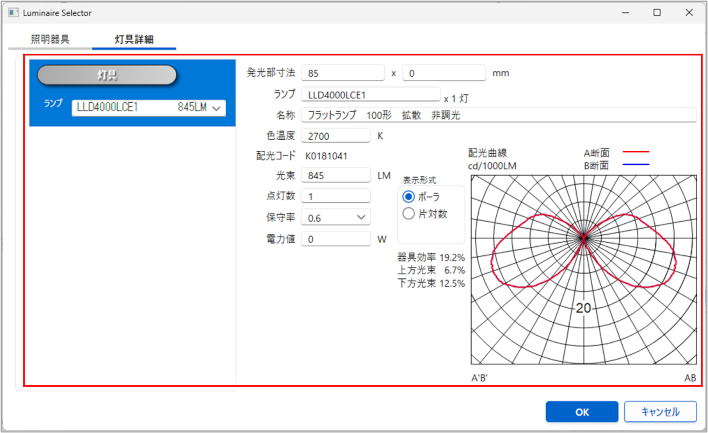
Task: Select the ポーラ radio button
Action: tap(408, 196)
